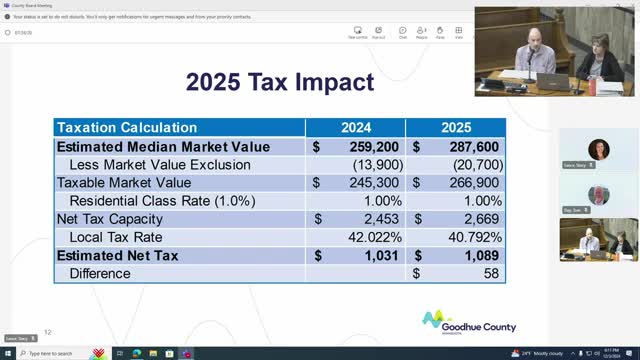This screenshot has height=360, width=640.
Task: Open the People participants panel
Action: coord(421,32)
